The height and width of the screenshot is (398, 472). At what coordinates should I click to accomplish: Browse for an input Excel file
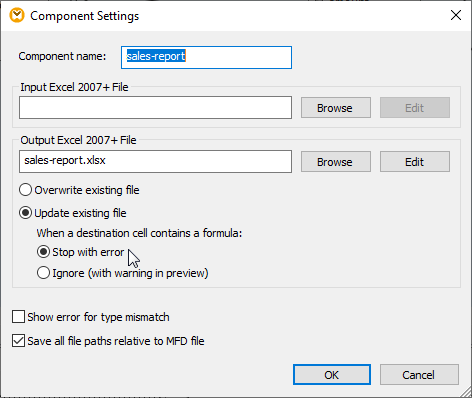pos(336,108)
